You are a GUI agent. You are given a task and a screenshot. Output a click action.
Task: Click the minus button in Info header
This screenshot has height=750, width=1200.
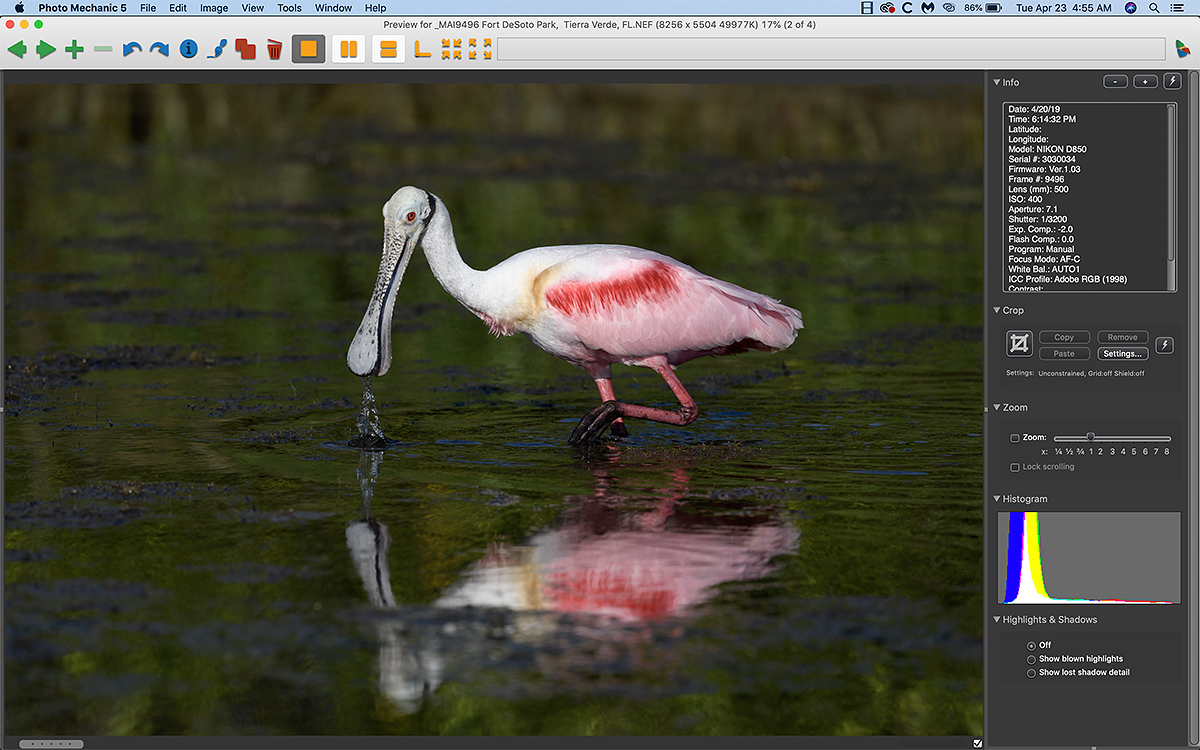click(x=1116, y=82)
